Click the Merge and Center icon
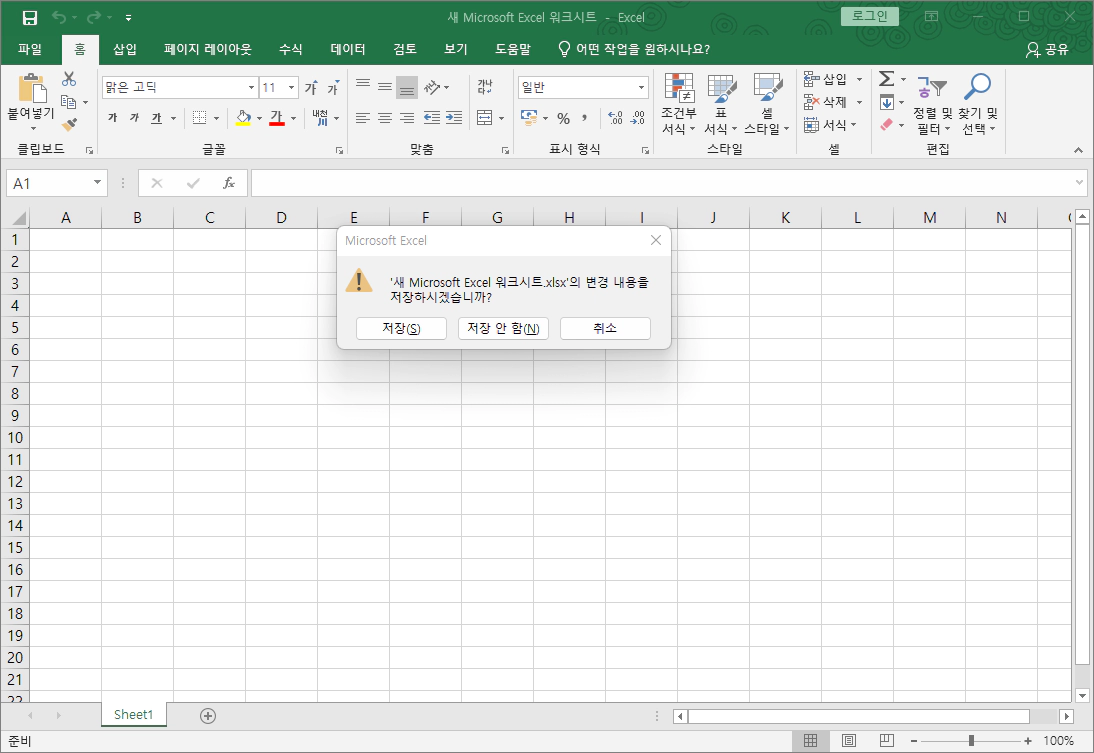Viewport: 1094px width, 753px height. (485, 118)
